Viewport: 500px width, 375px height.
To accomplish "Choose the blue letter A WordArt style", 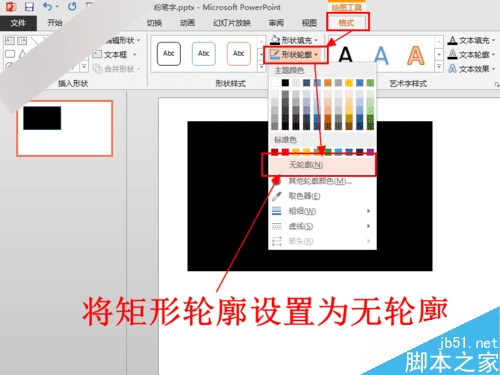I will coord(381,55).
